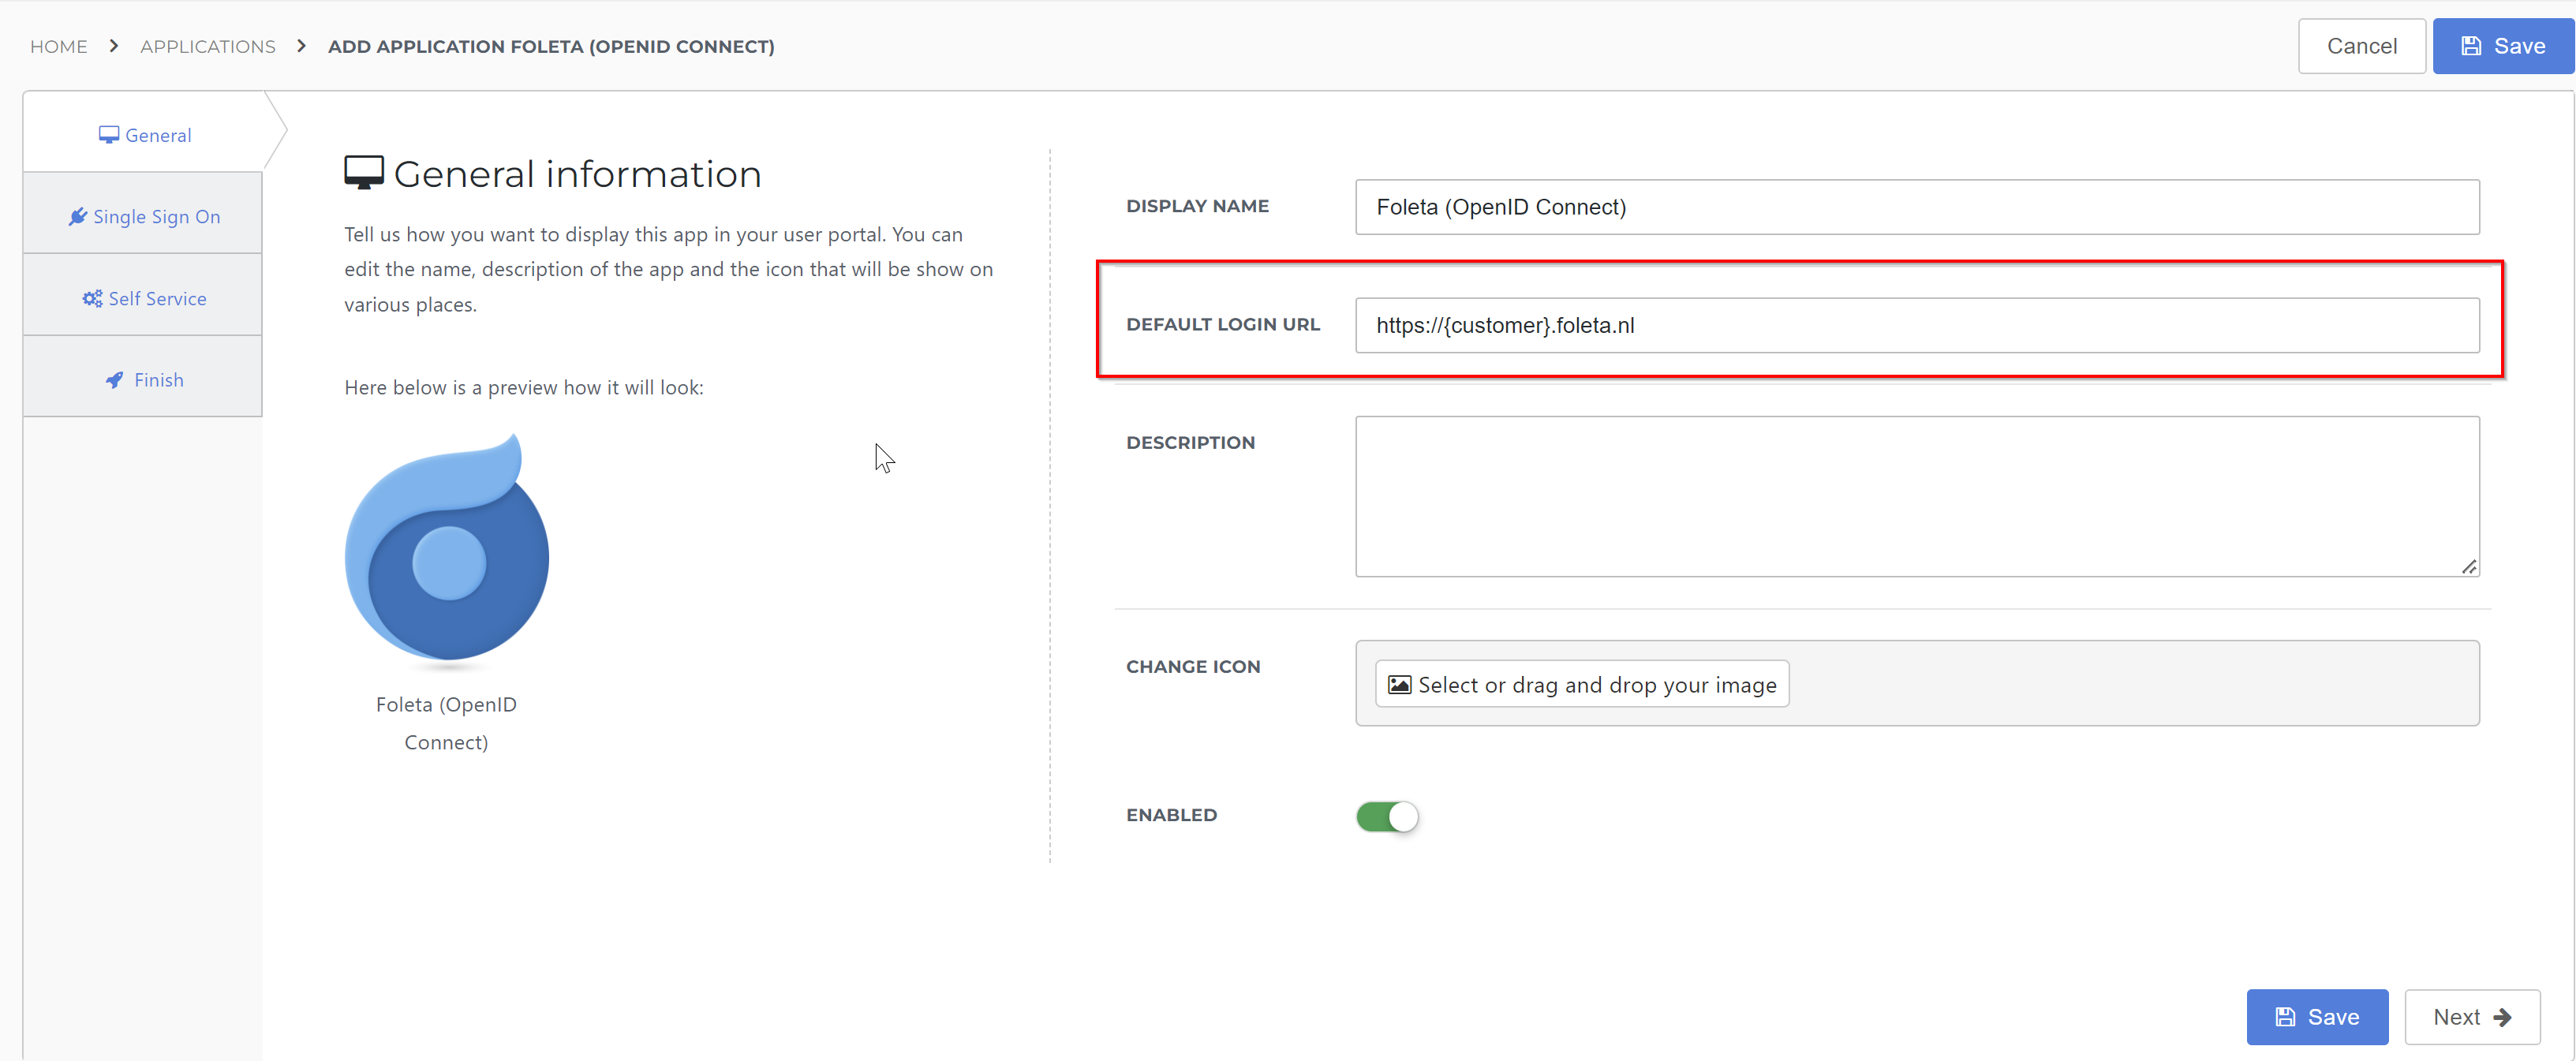Click the 'General information' heading
This screenshot has width=2576, height=1061.
[x=578, y=174]
